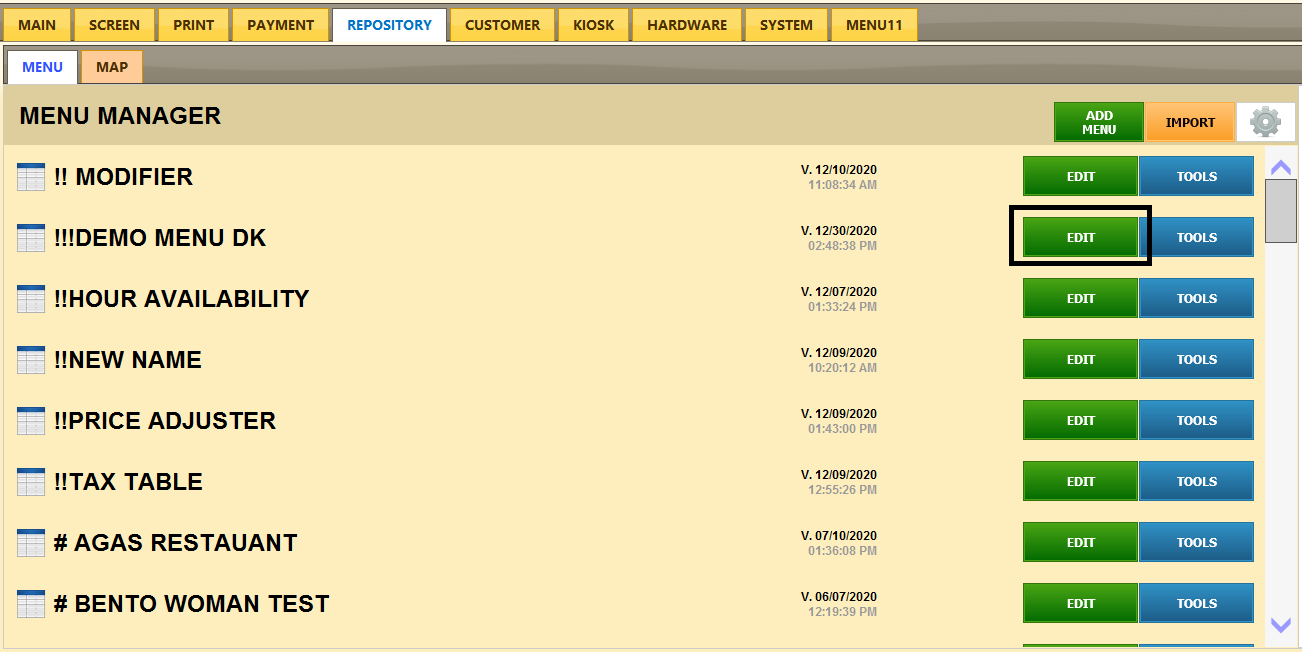Select the MENU11 tab
This screenshot has height=652, width=1302.
[874, 25]
